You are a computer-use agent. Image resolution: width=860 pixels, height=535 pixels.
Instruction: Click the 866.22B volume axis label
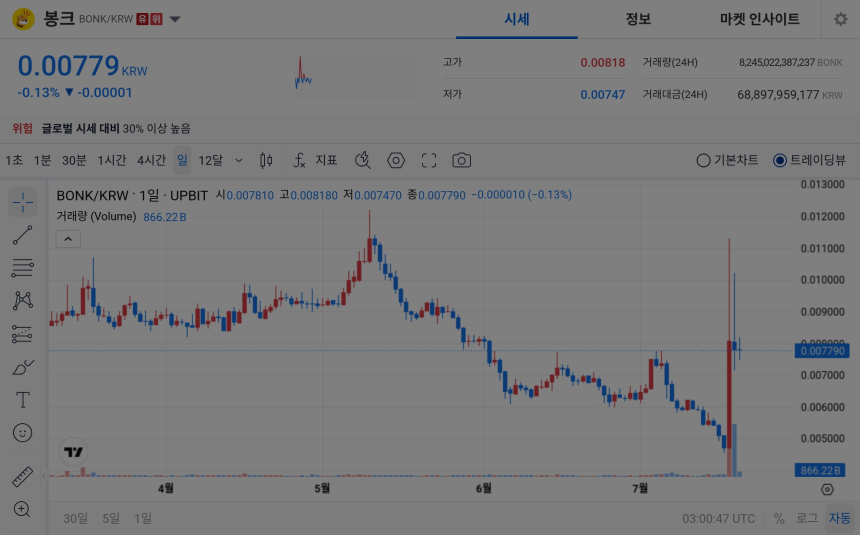pyautogui.click(x=820, y=470)
